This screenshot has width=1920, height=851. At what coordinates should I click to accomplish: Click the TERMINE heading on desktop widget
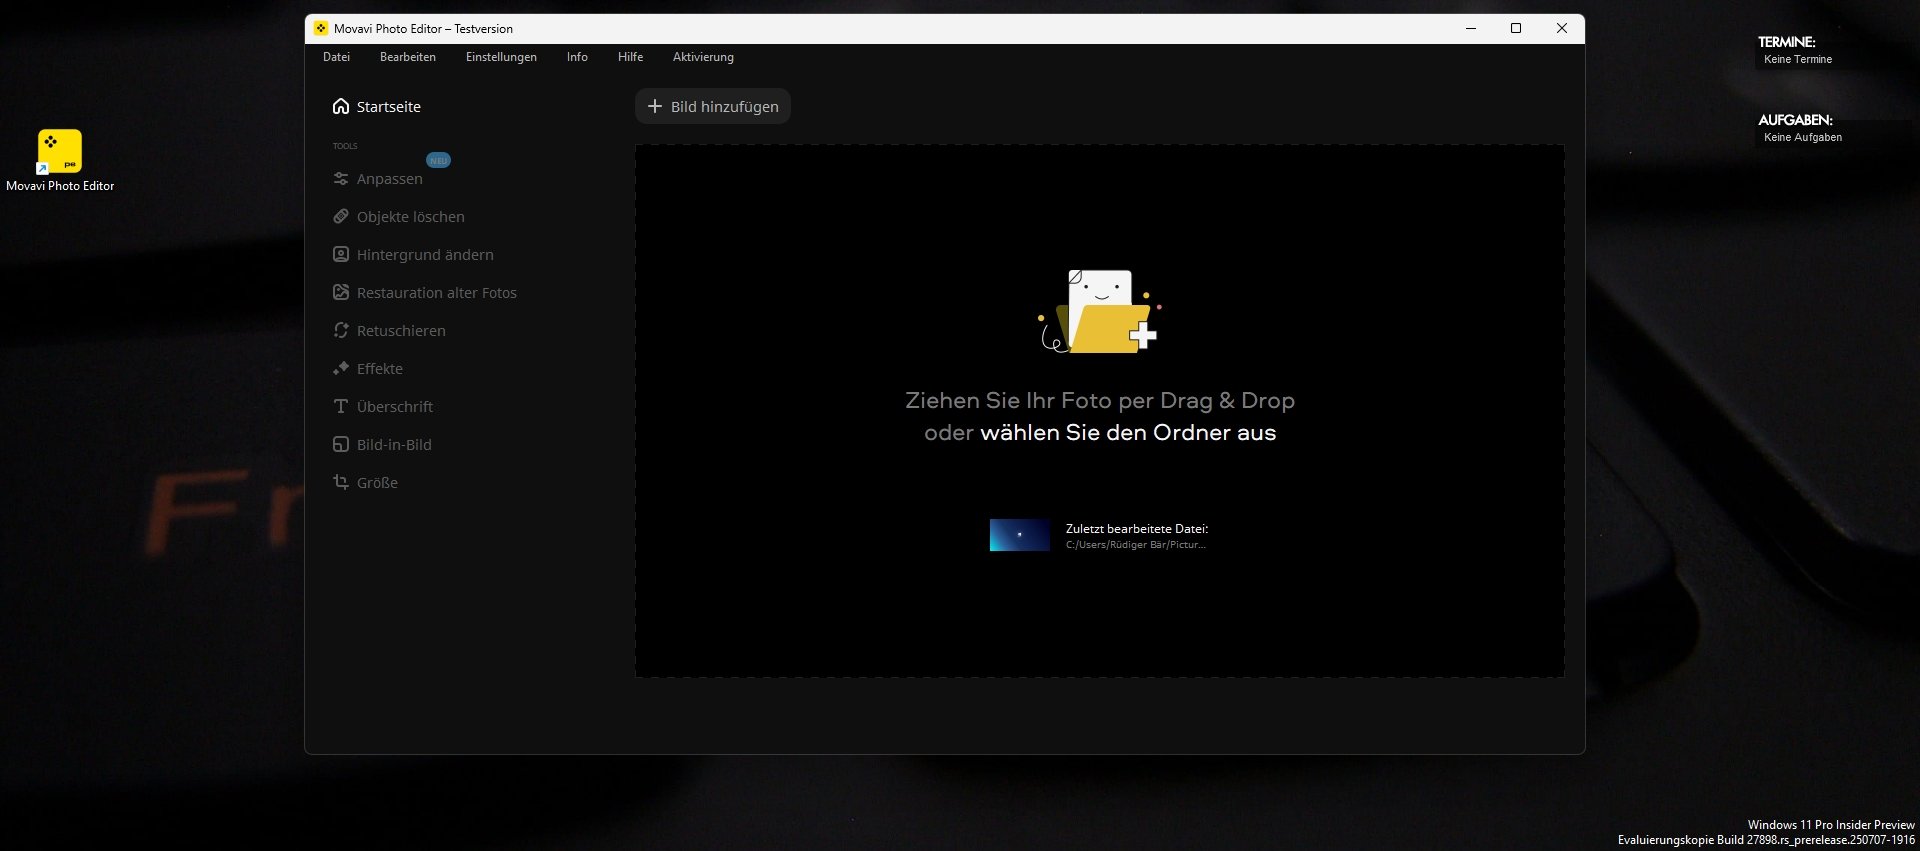coord(1787,42)
